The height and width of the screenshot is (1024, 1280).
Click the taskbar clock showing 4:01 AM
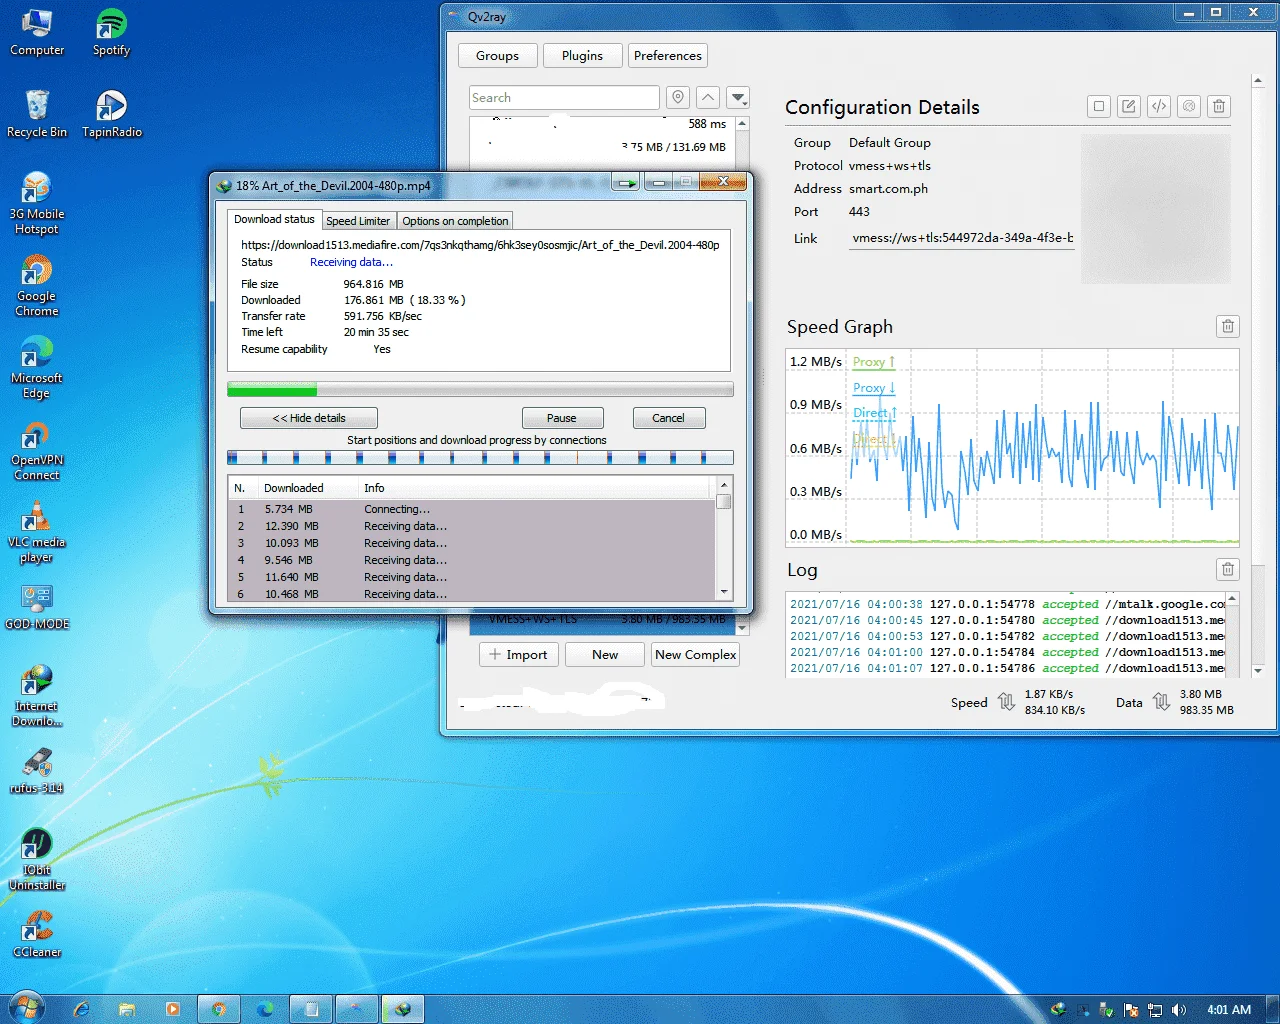pos(1229,1010)
